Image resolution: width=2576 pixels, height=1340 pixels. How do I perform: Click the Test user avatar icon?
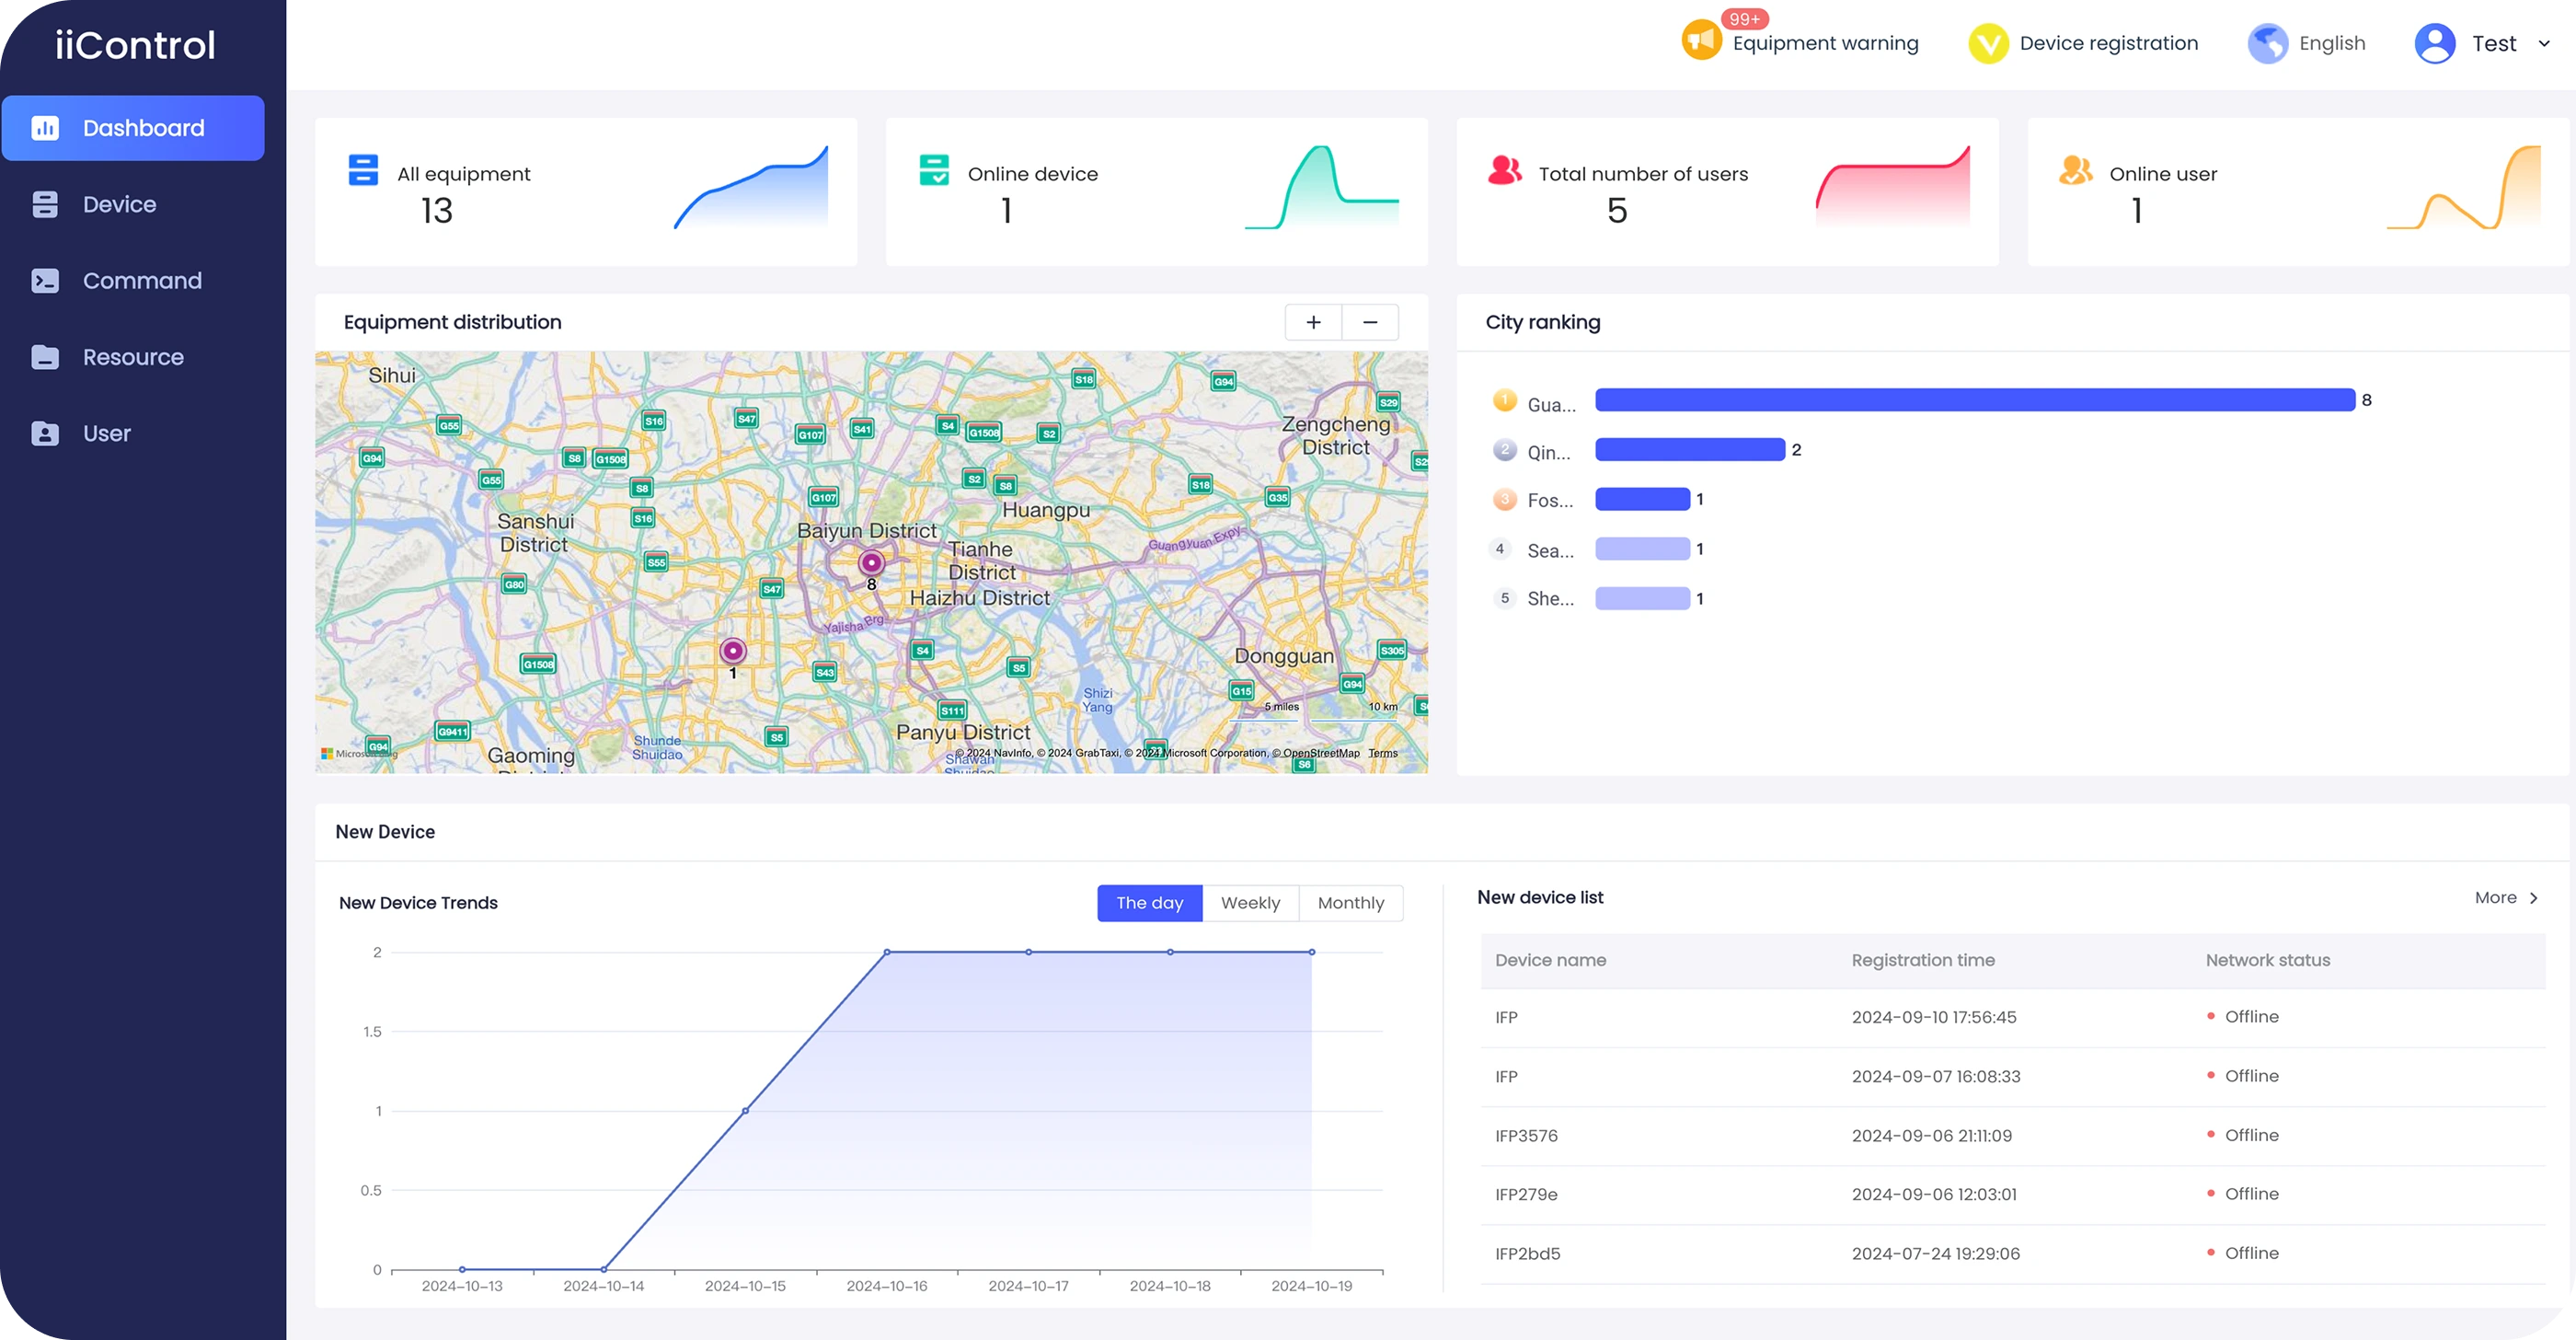(2434, 43)
